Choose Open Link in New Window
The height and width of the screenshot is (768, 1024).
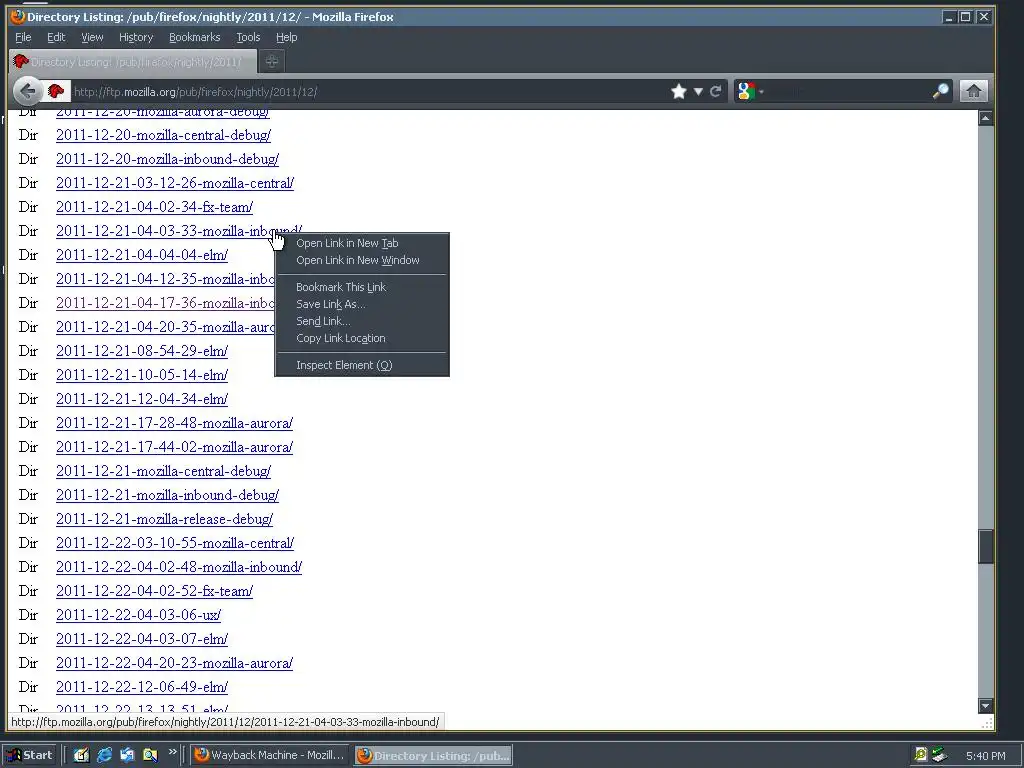pyautogui.click(x=362, y=260)
